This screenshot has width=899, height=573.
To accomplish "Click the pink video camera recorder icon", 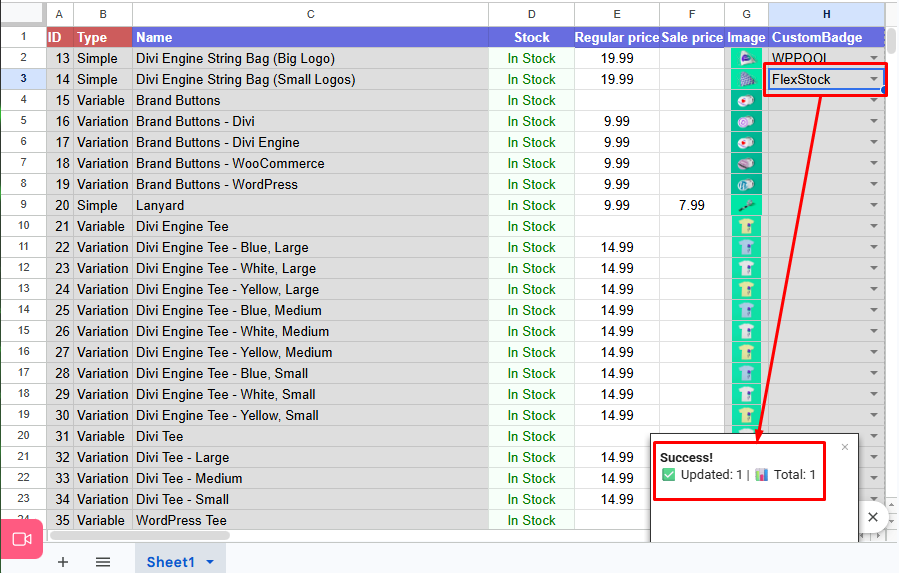I will click(x=22, y=539).
